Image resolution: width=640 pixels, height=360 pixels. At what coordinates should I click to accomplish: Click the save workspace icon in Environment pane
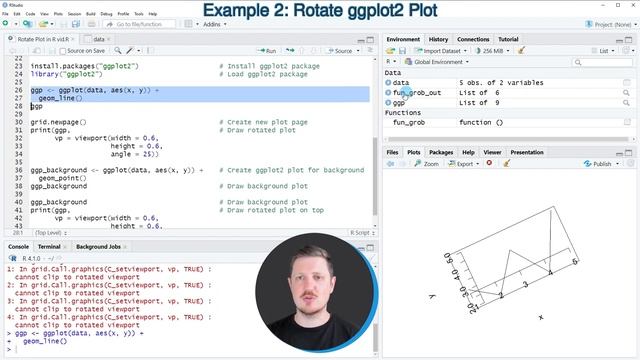pos(402,51)
